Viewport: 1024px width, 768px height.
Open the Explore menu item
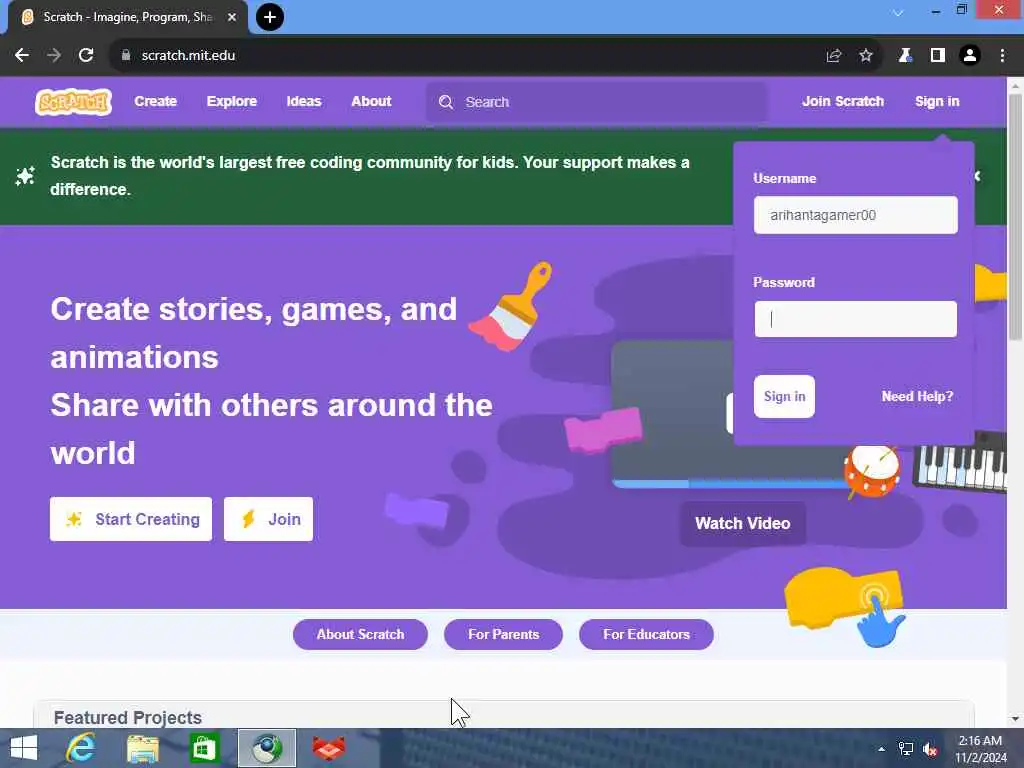(x=232, y=101)
